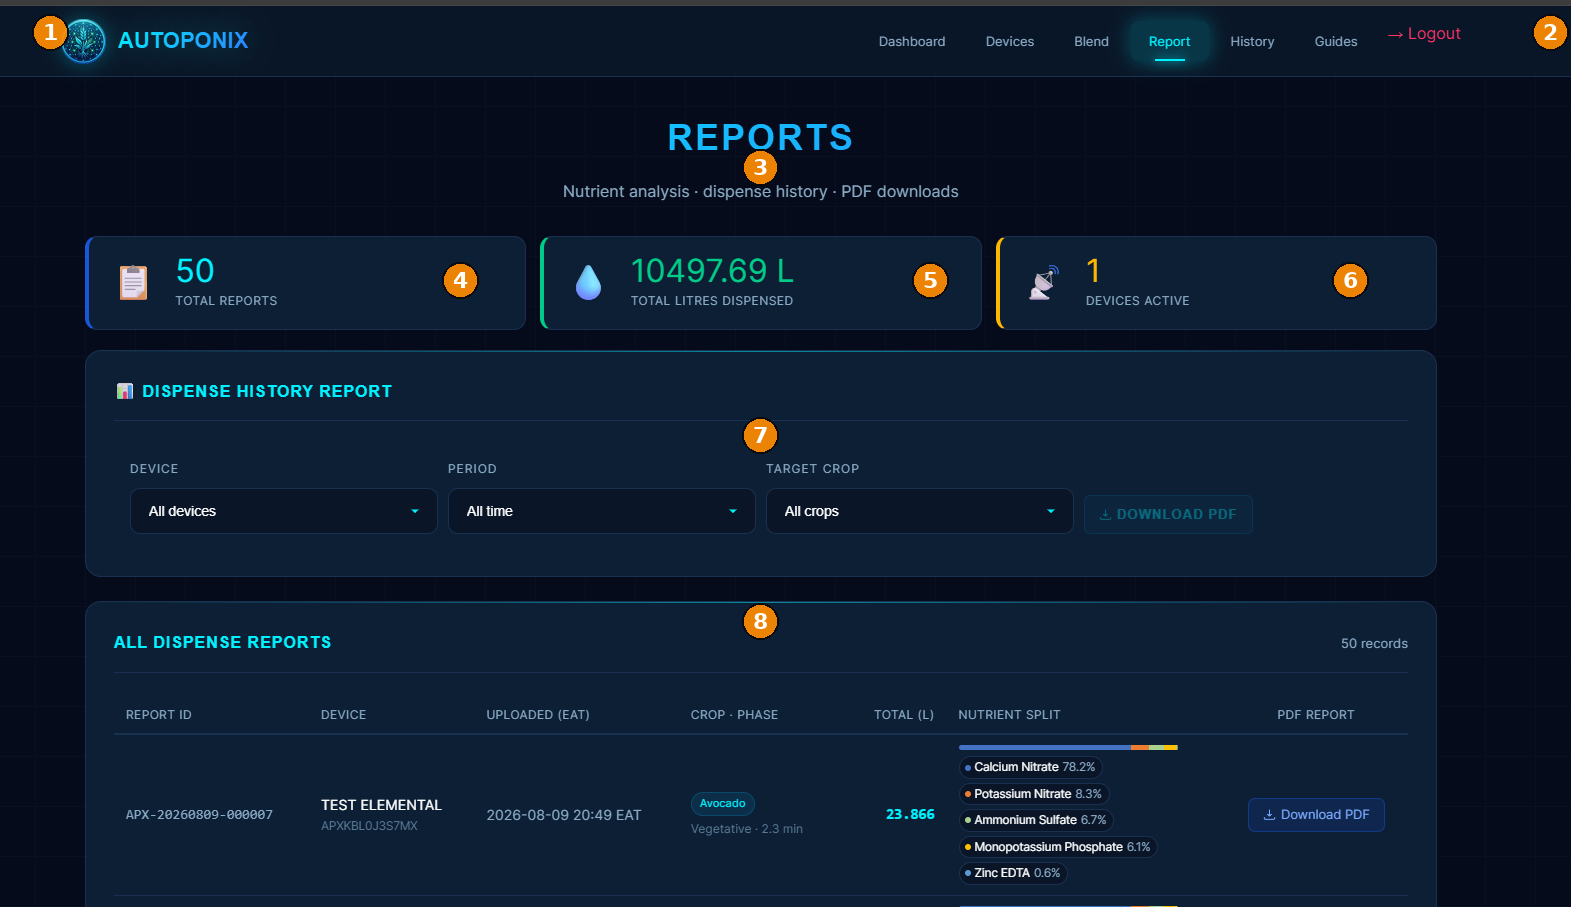Screen dimensions: 1571x907
Task: Click the Monopotassium Phosphate 6.1% chip
Action: tap(1058, 847)
